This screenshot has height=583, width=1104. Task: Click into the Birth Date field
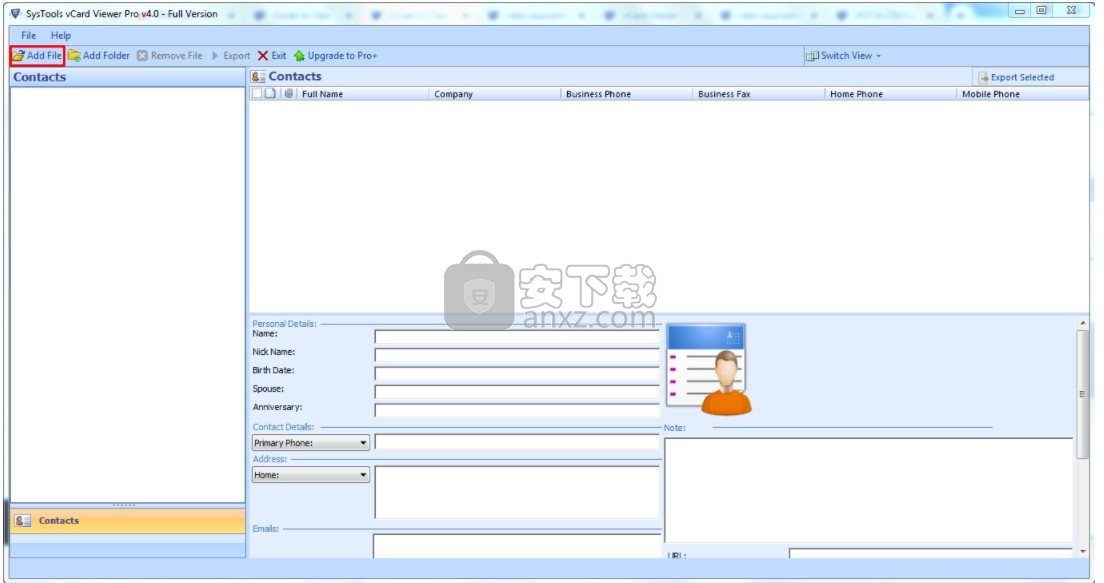[x=517, y=373]
